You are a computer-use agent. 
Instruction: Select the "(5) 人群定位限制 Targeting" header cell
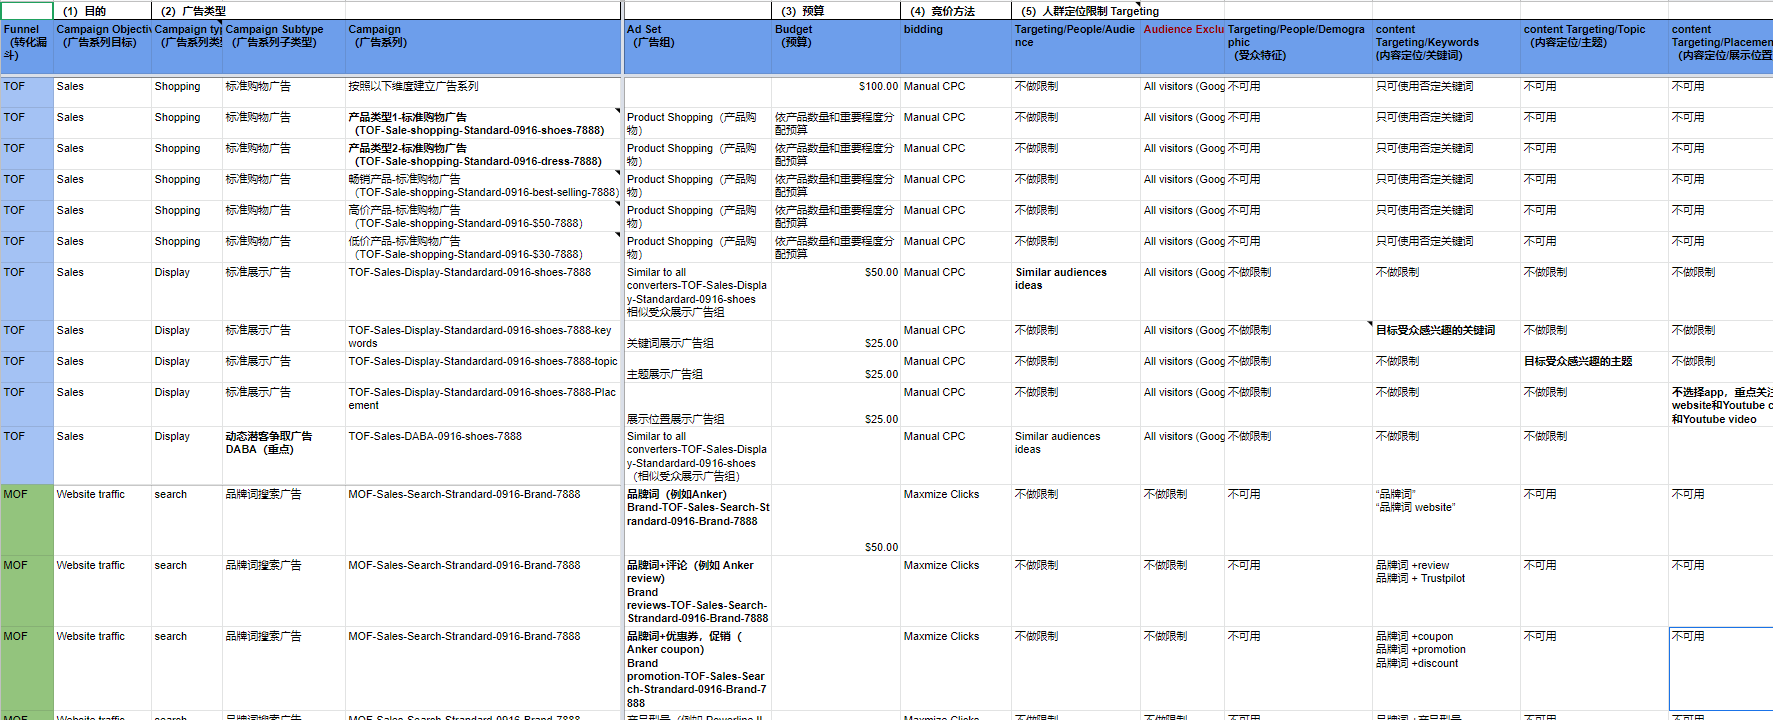tap(1100, 11)
